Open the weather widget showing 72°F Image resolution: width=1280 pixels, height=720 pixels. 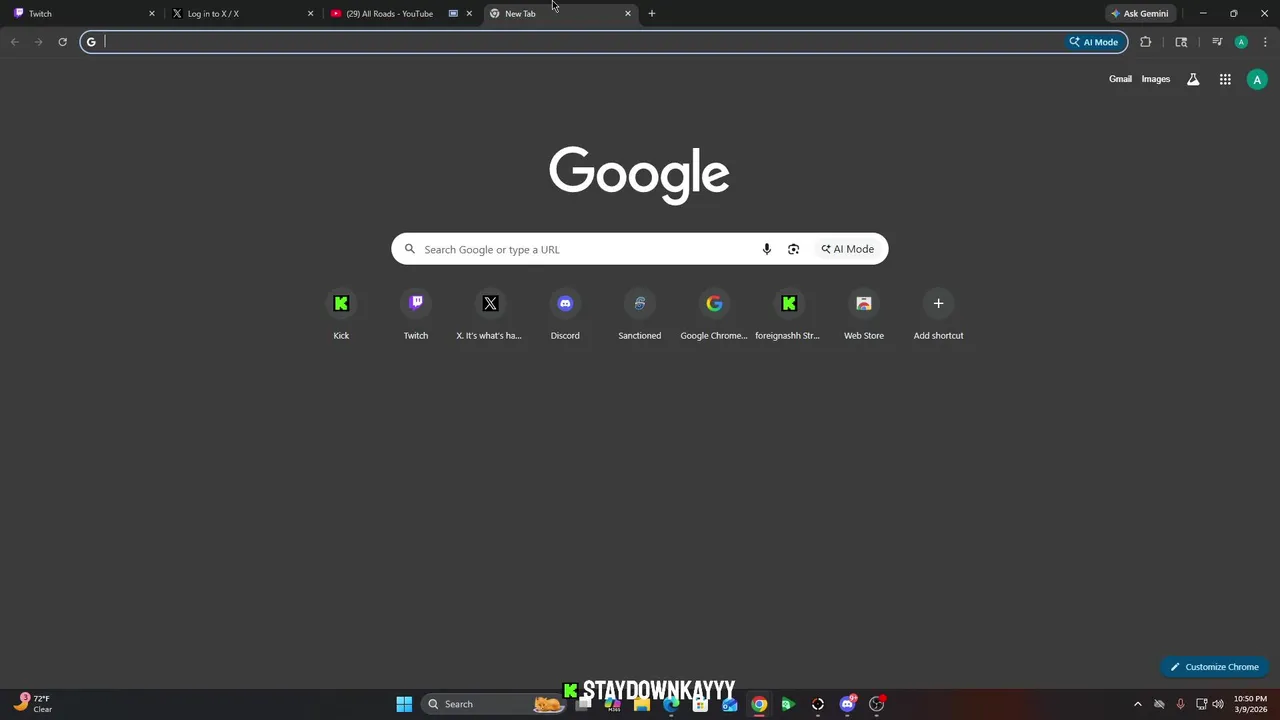coord(34,704)
